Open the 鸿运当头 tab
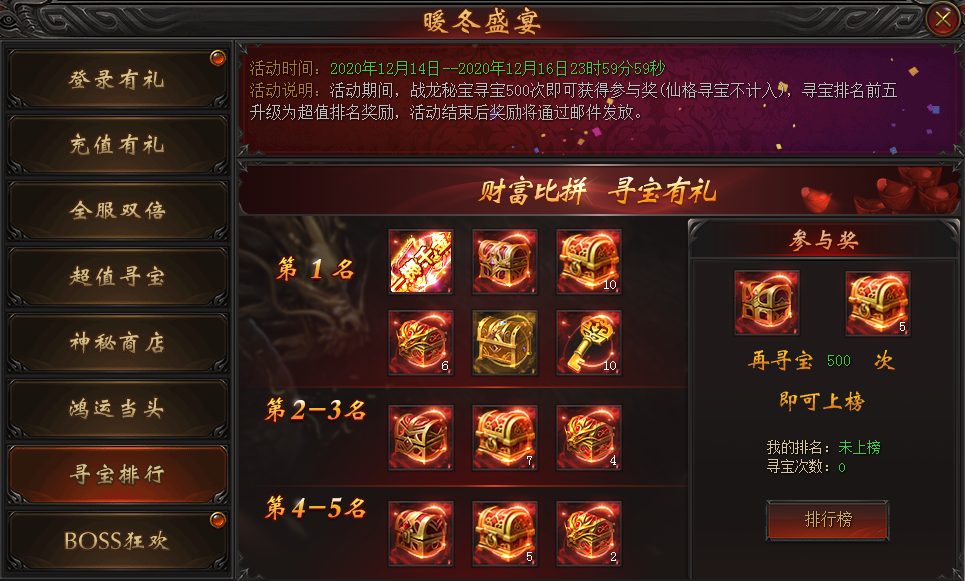965x581 pixels. point(118,409)
